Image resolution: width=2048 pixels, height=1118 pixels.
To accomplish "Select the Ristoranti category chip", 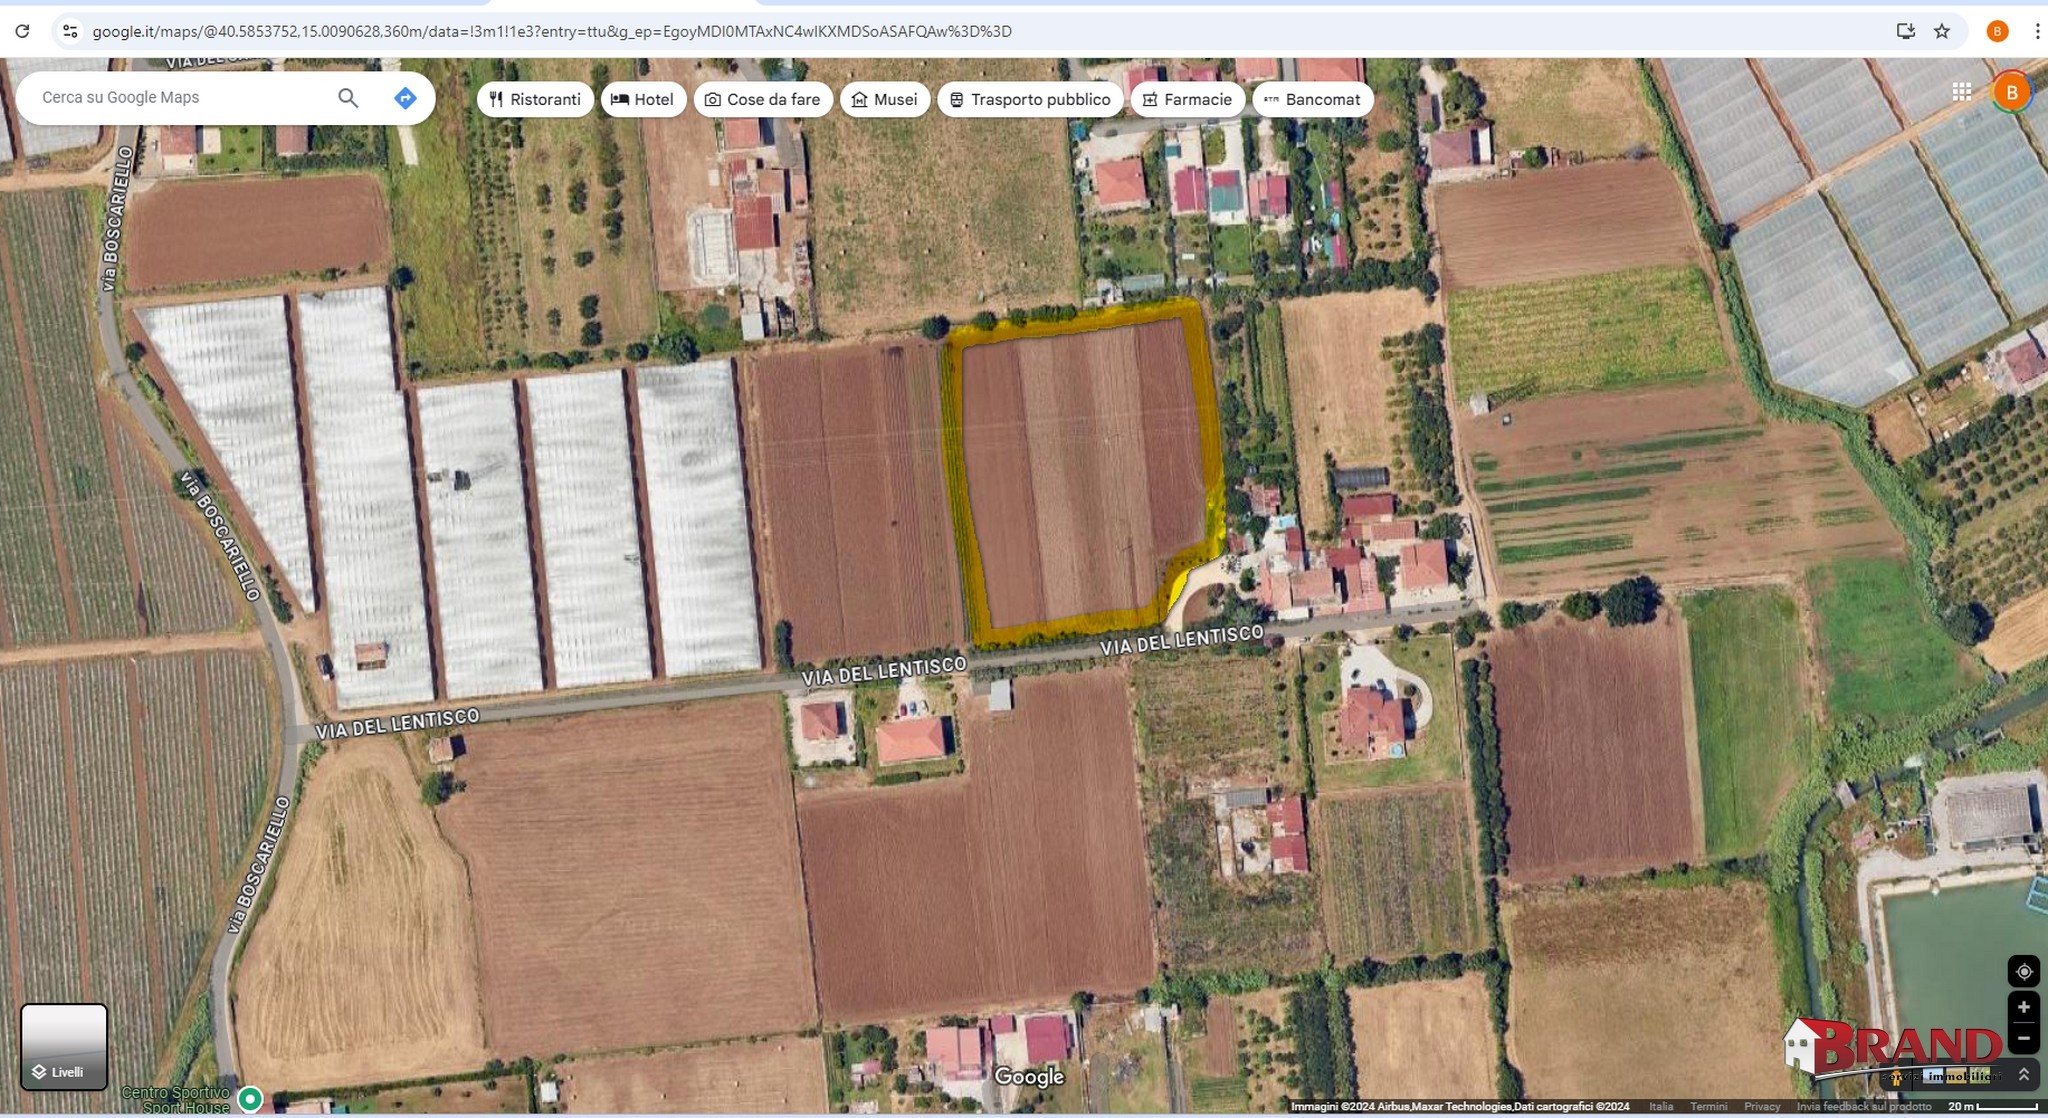I will point(535,99).
